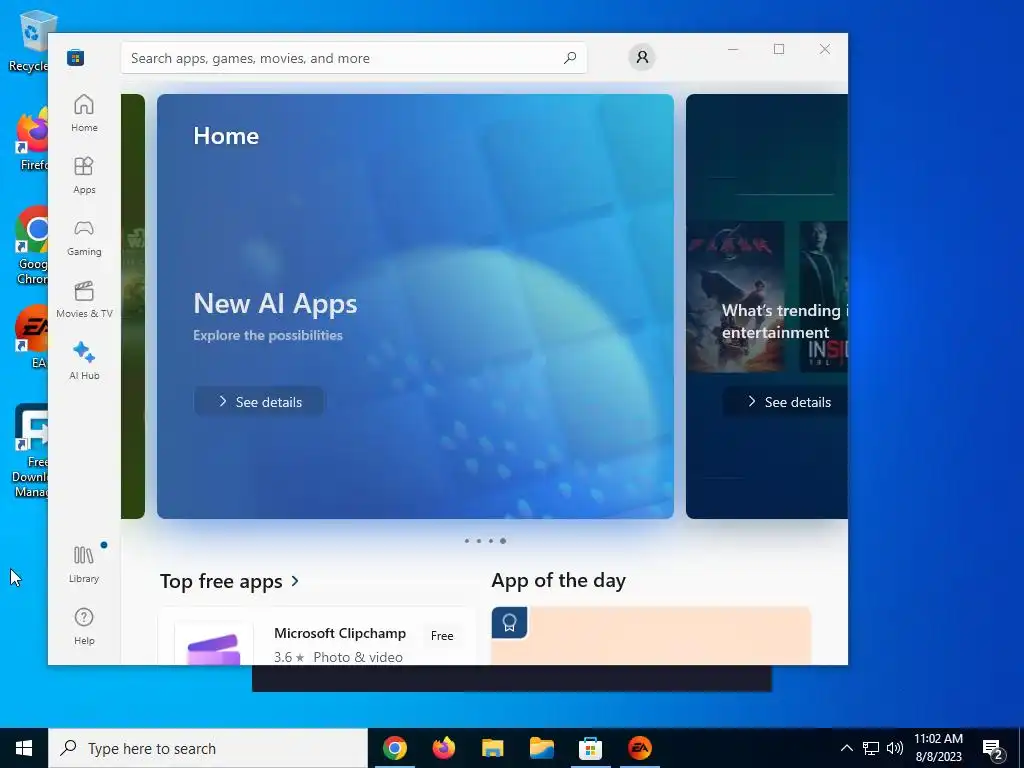Select the Recycle Bin desktop icon

point(30,40)
